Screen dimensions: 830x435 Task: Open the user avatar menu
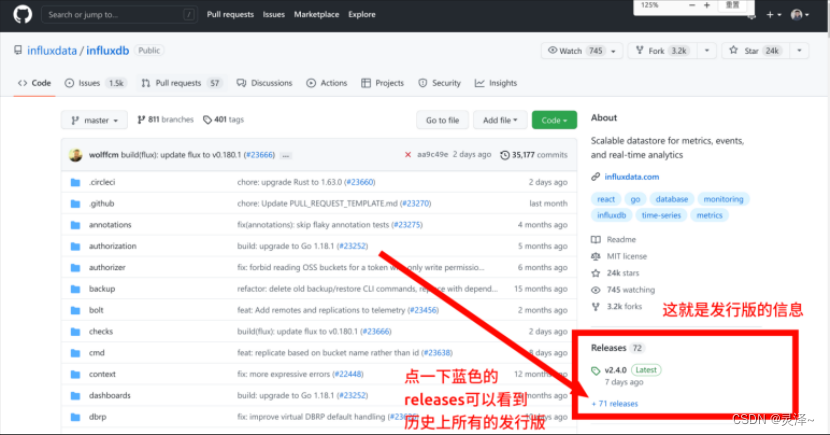(799, 15)
